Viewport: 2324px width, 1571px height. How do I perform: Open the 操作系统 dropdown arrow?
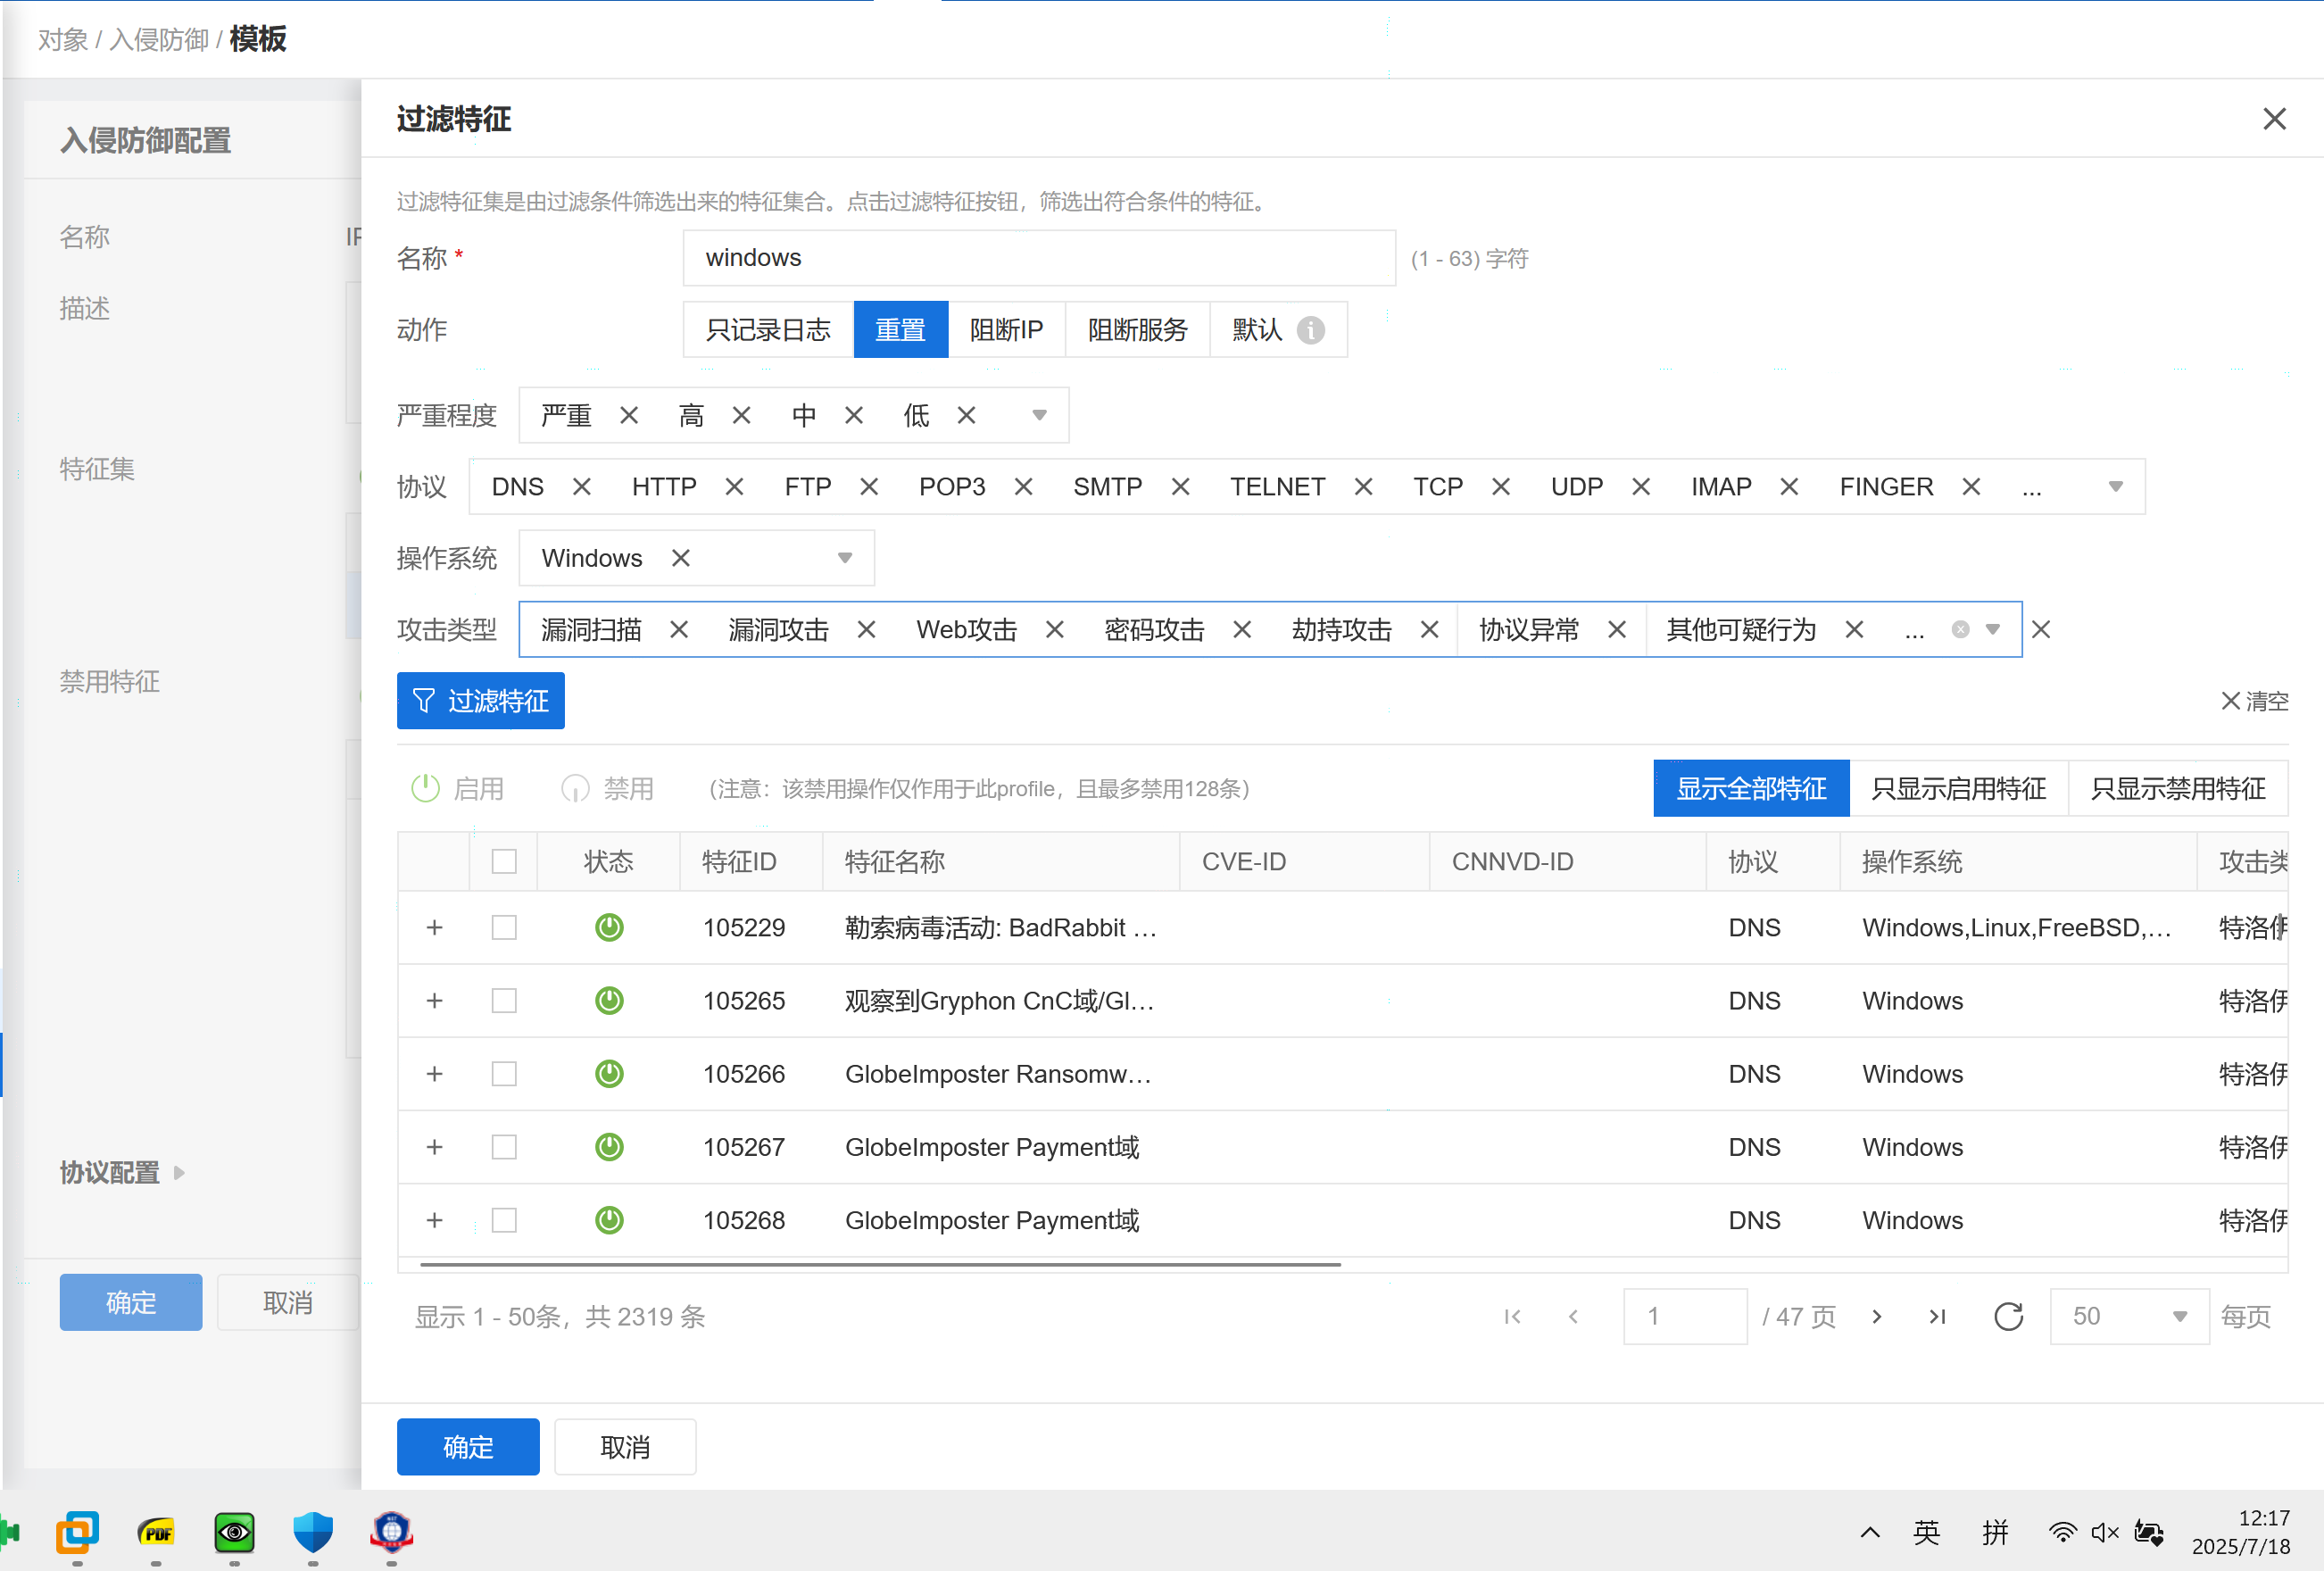coord(845,558)
